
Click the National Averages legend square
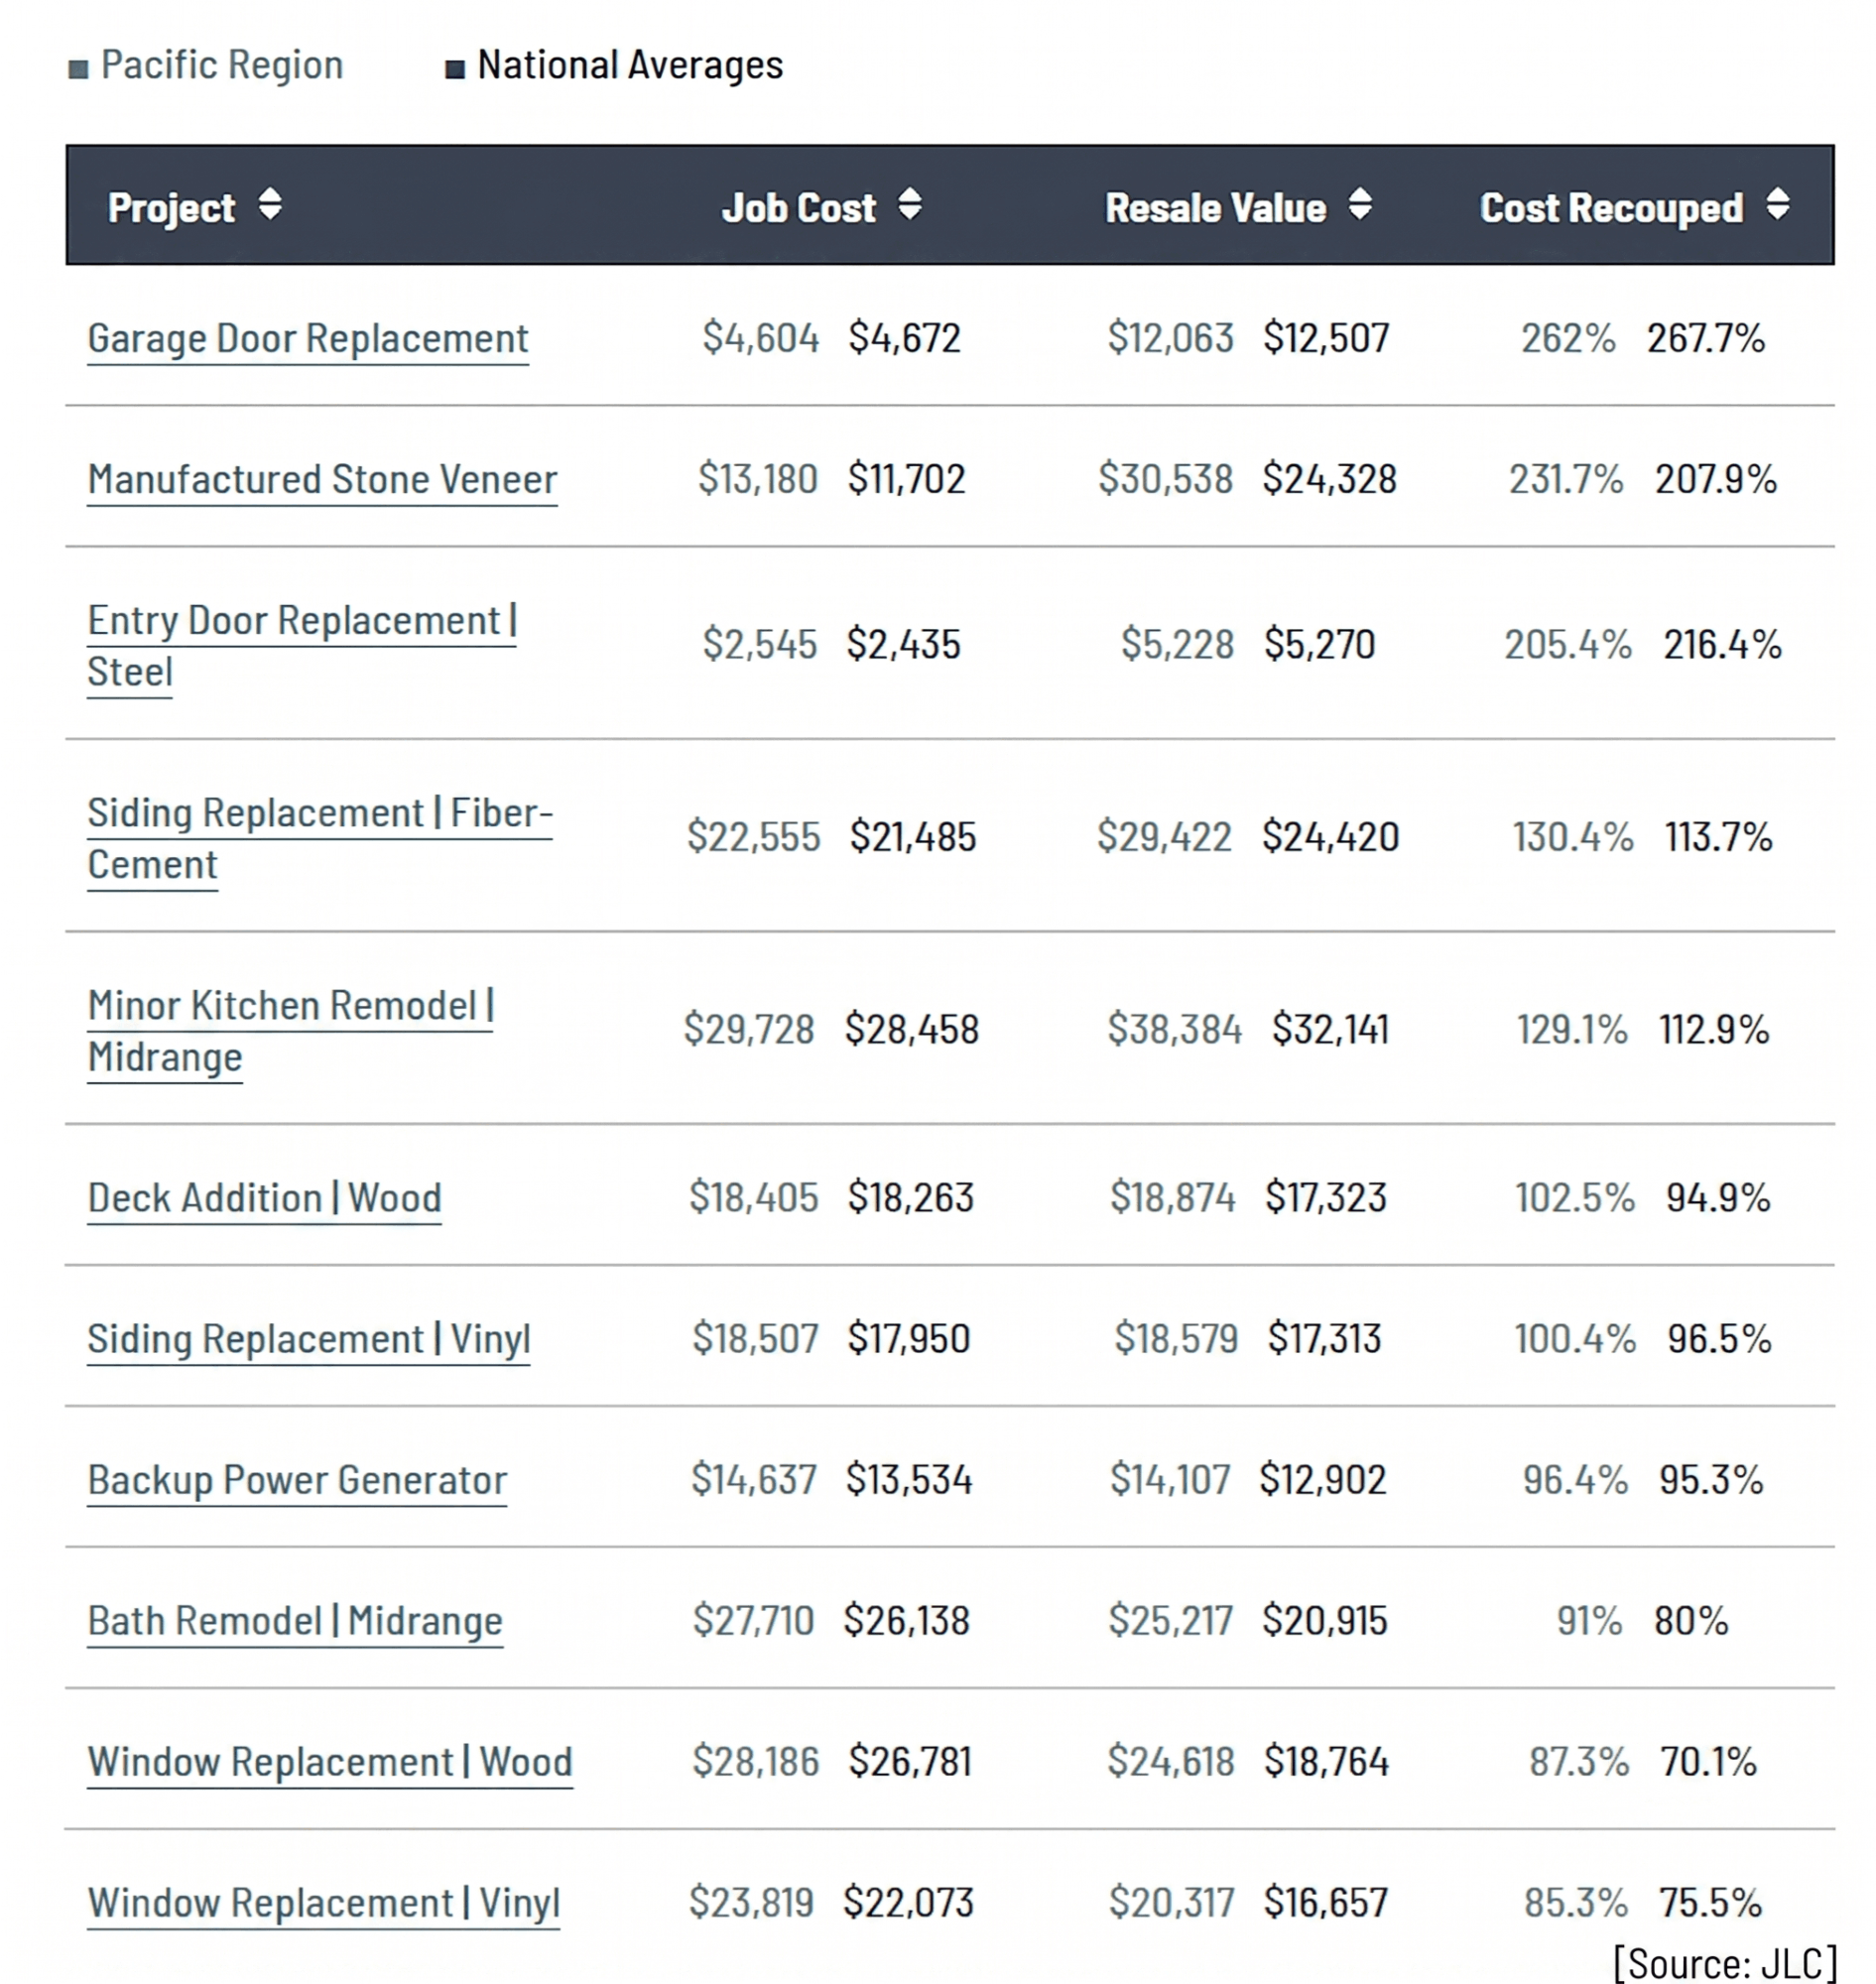click(x=455, y=68)
